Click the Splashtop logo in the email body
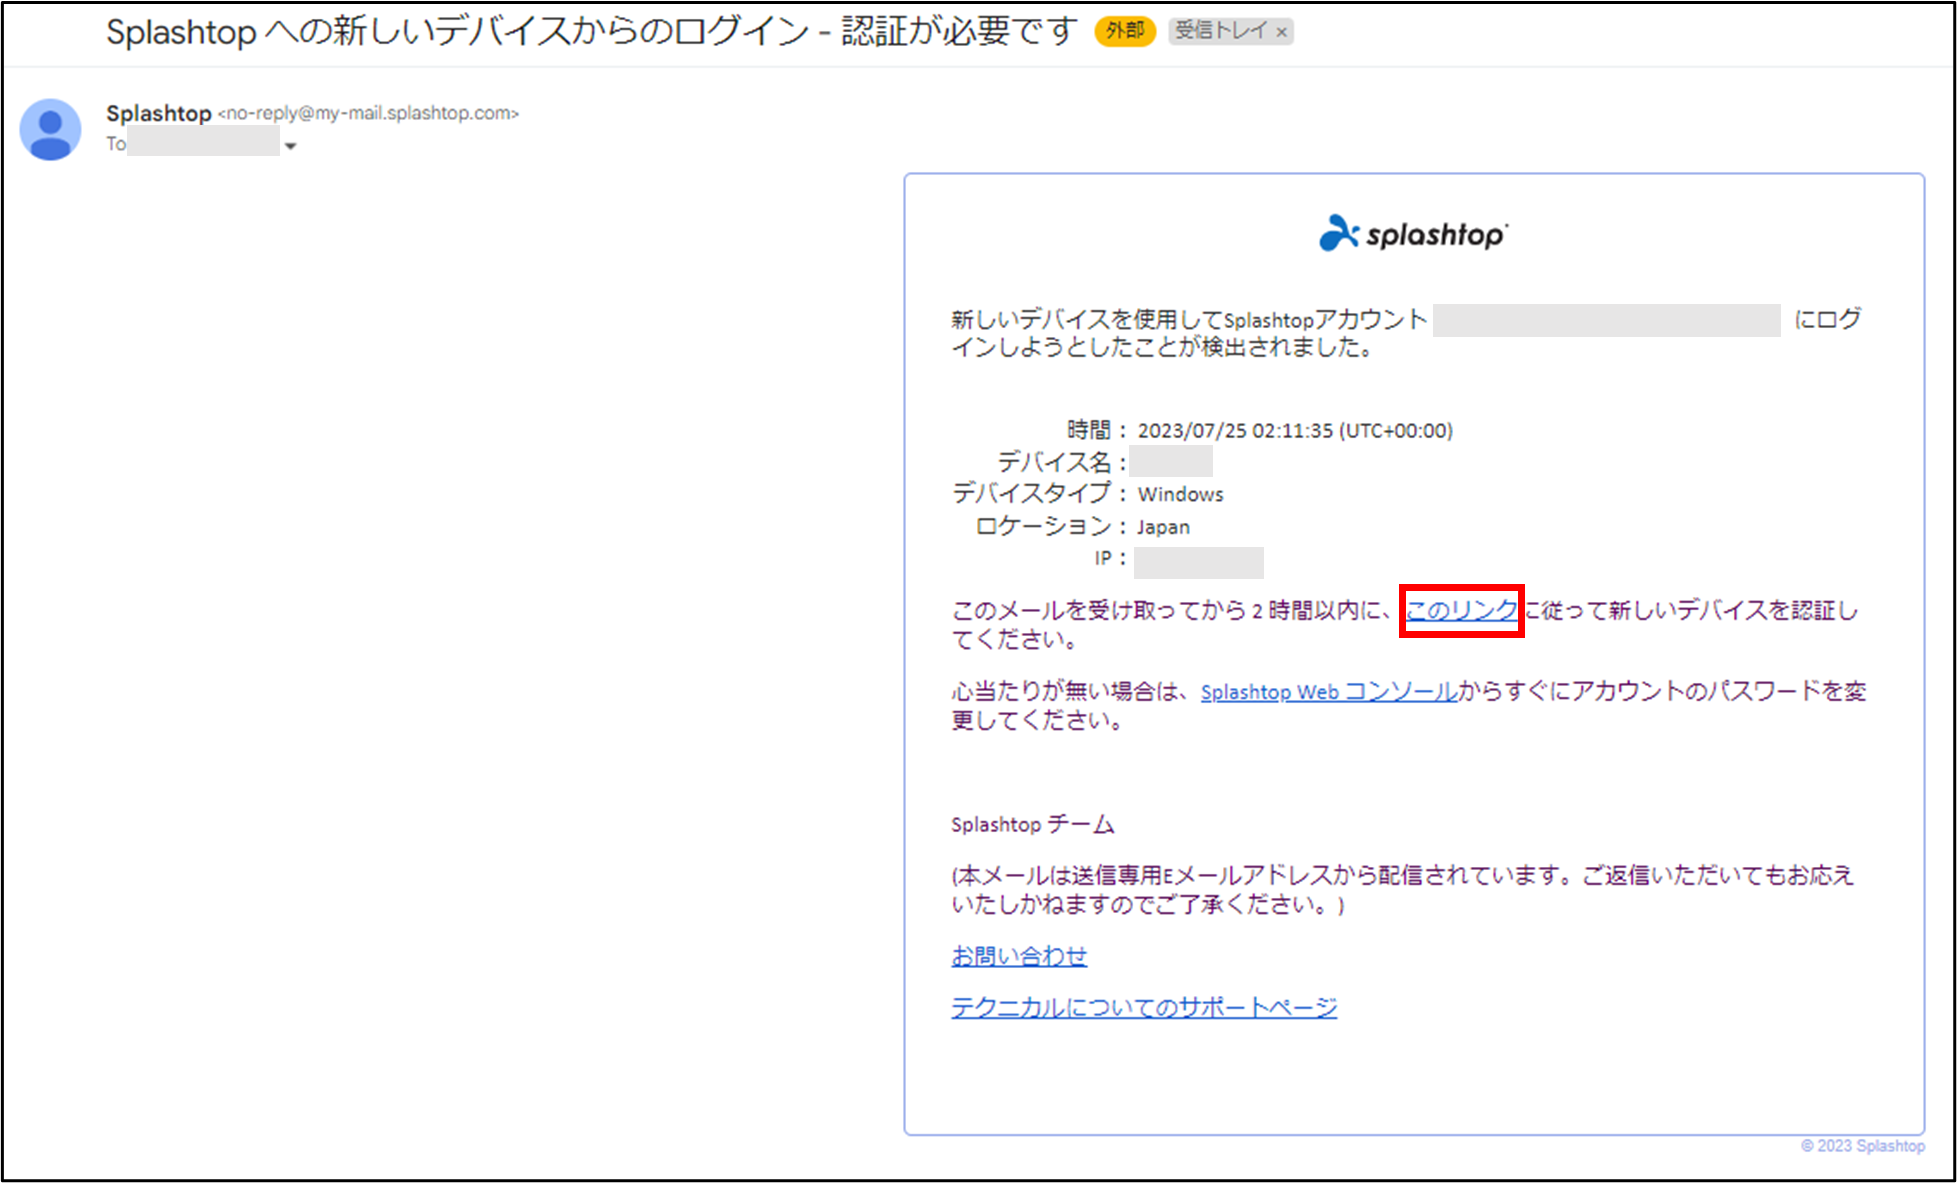Screen dimensions: 1957x1183 [1413, 234]
